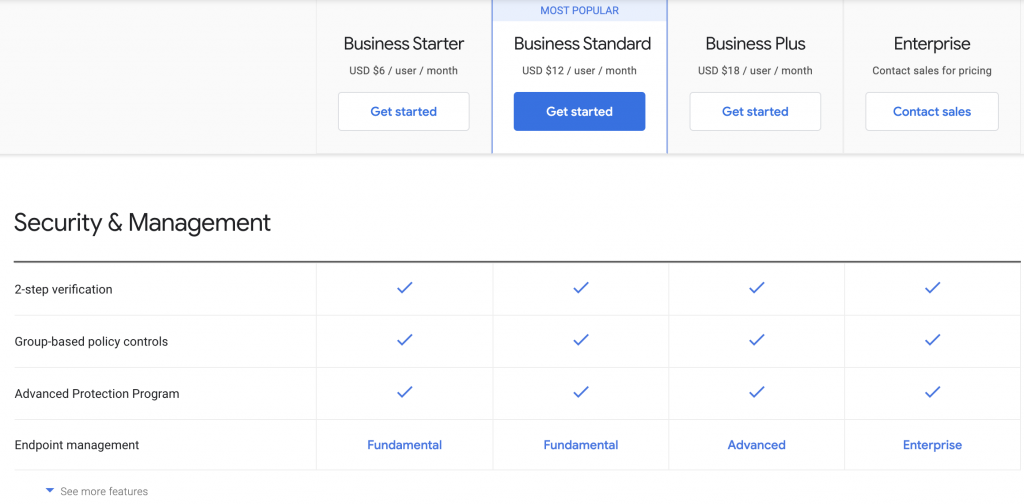Click Business Standard's 2-step verification checkmark
This screenshot has height=504, width=1024.
[581, 287]
